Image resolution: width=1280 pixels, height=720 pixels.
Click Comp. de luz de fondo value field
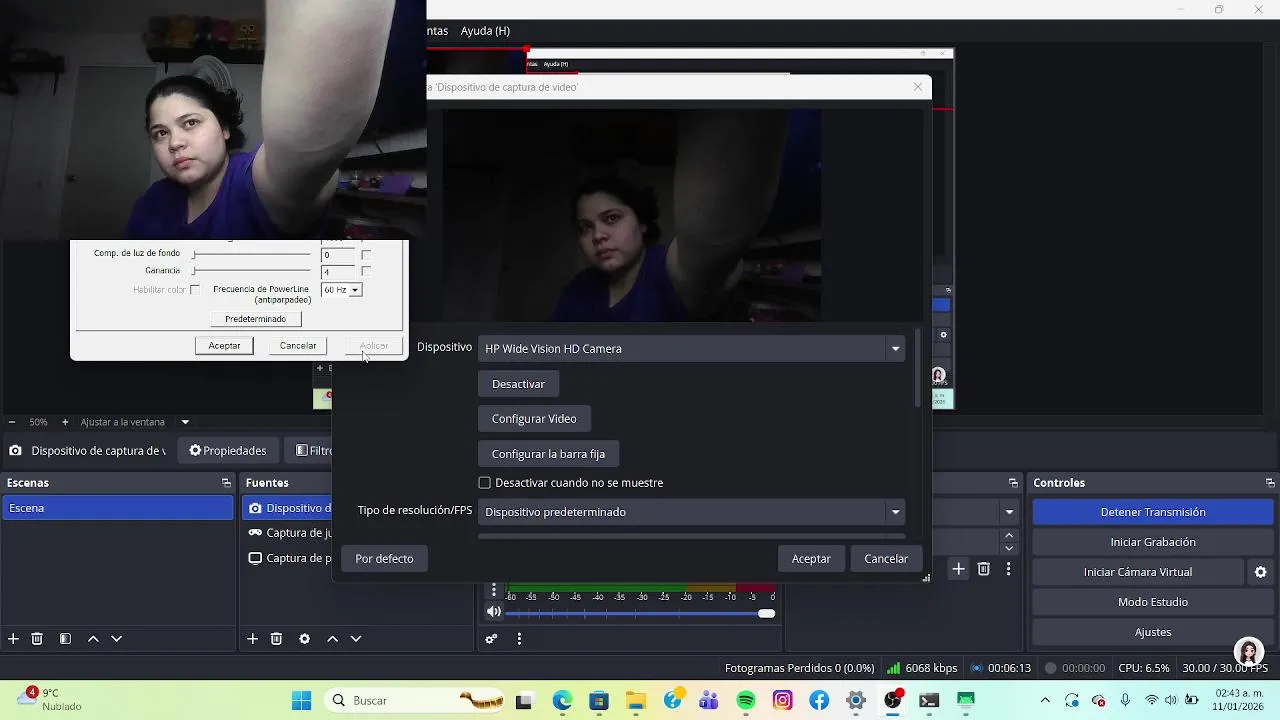point(338,255)
